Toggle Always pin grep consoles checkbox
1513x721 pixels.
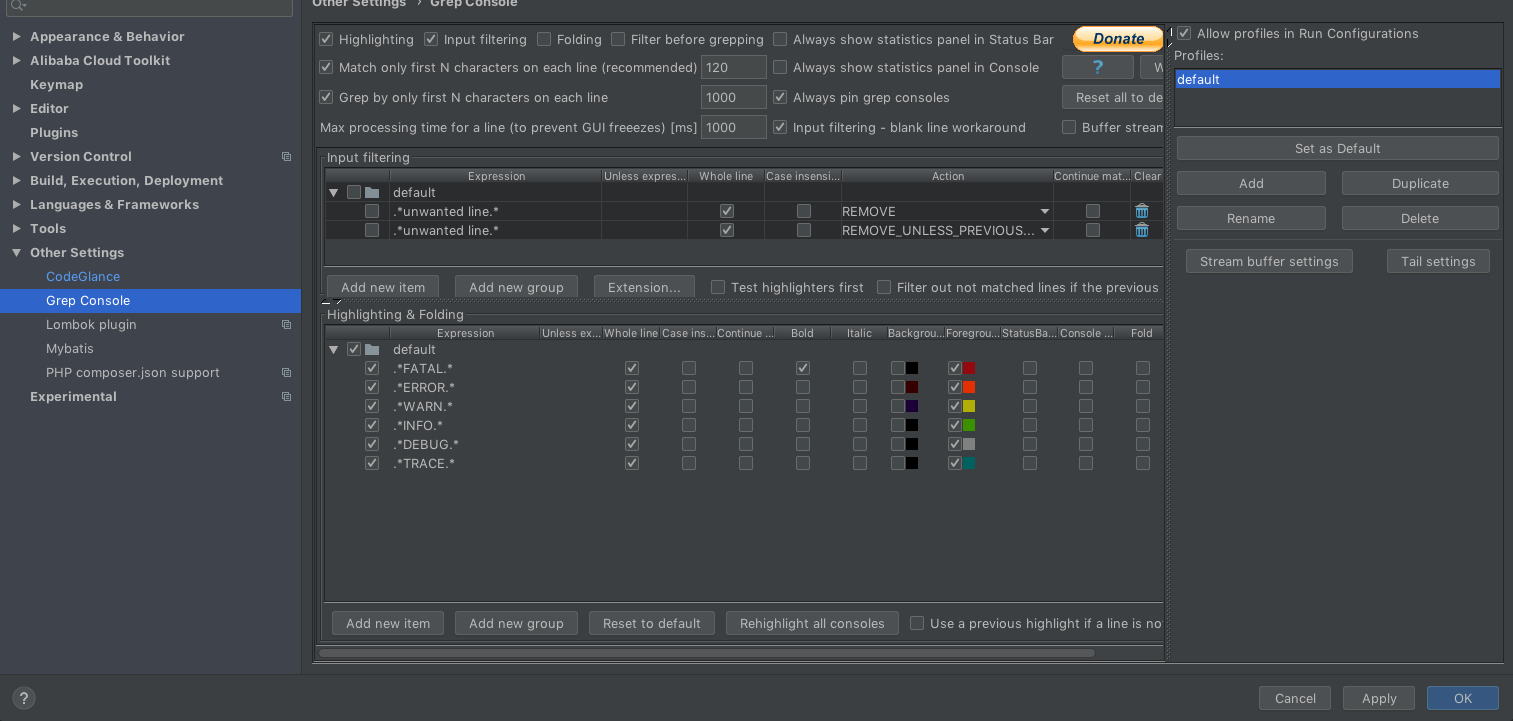780,98
